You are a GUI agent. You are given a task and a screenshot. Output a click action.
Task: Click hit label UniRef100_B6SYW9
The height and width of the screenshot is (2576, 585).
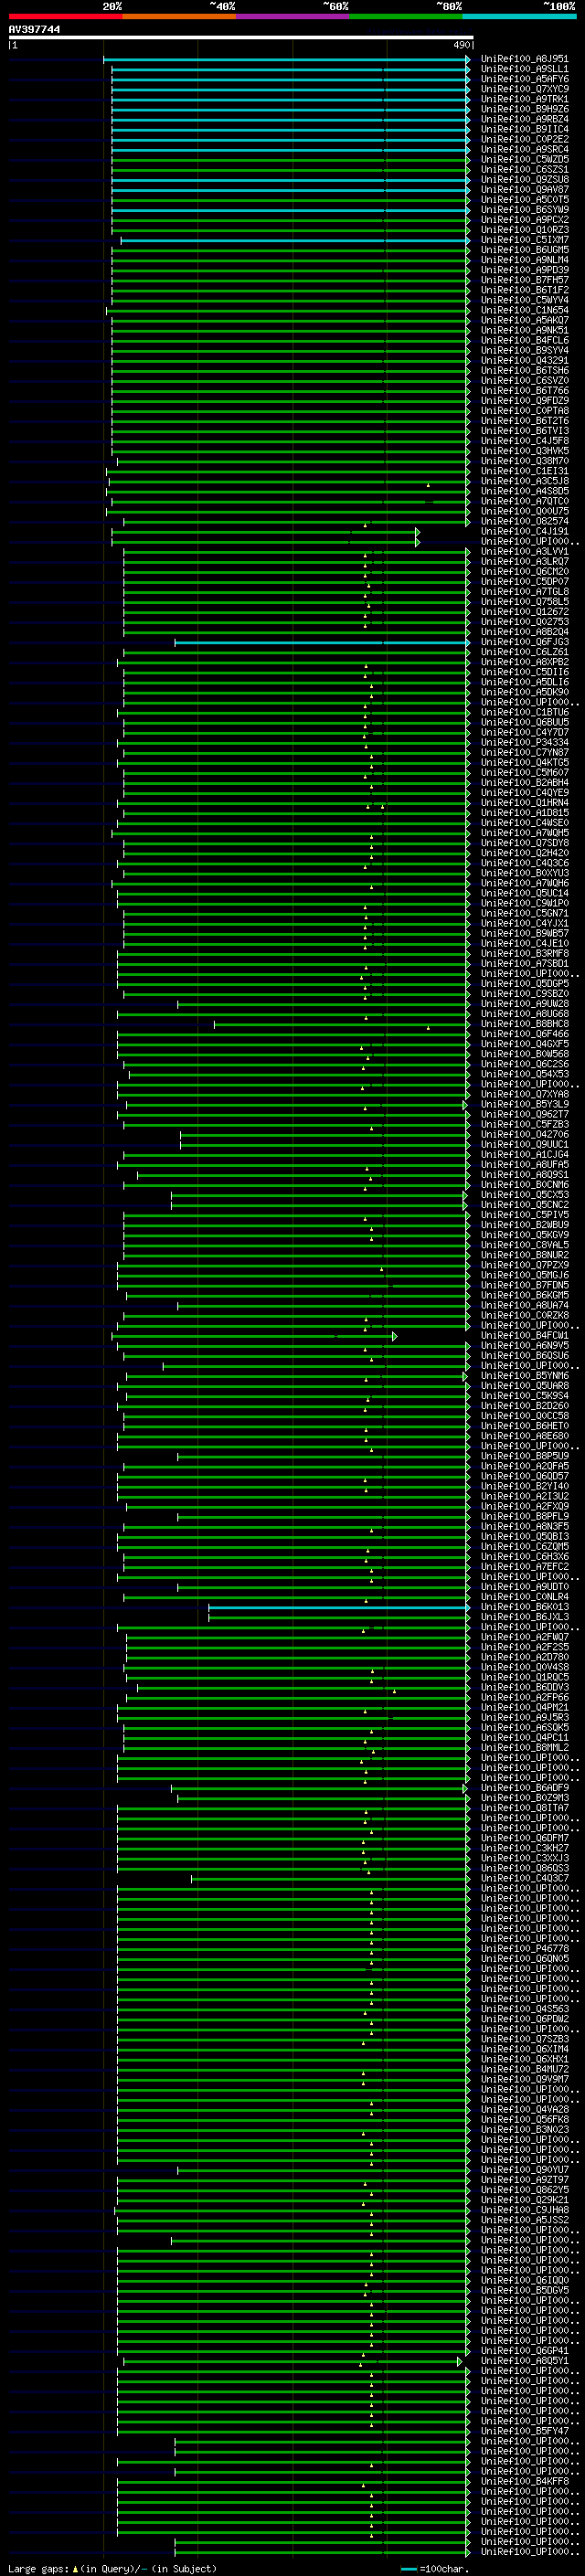[x=524, y=210]
